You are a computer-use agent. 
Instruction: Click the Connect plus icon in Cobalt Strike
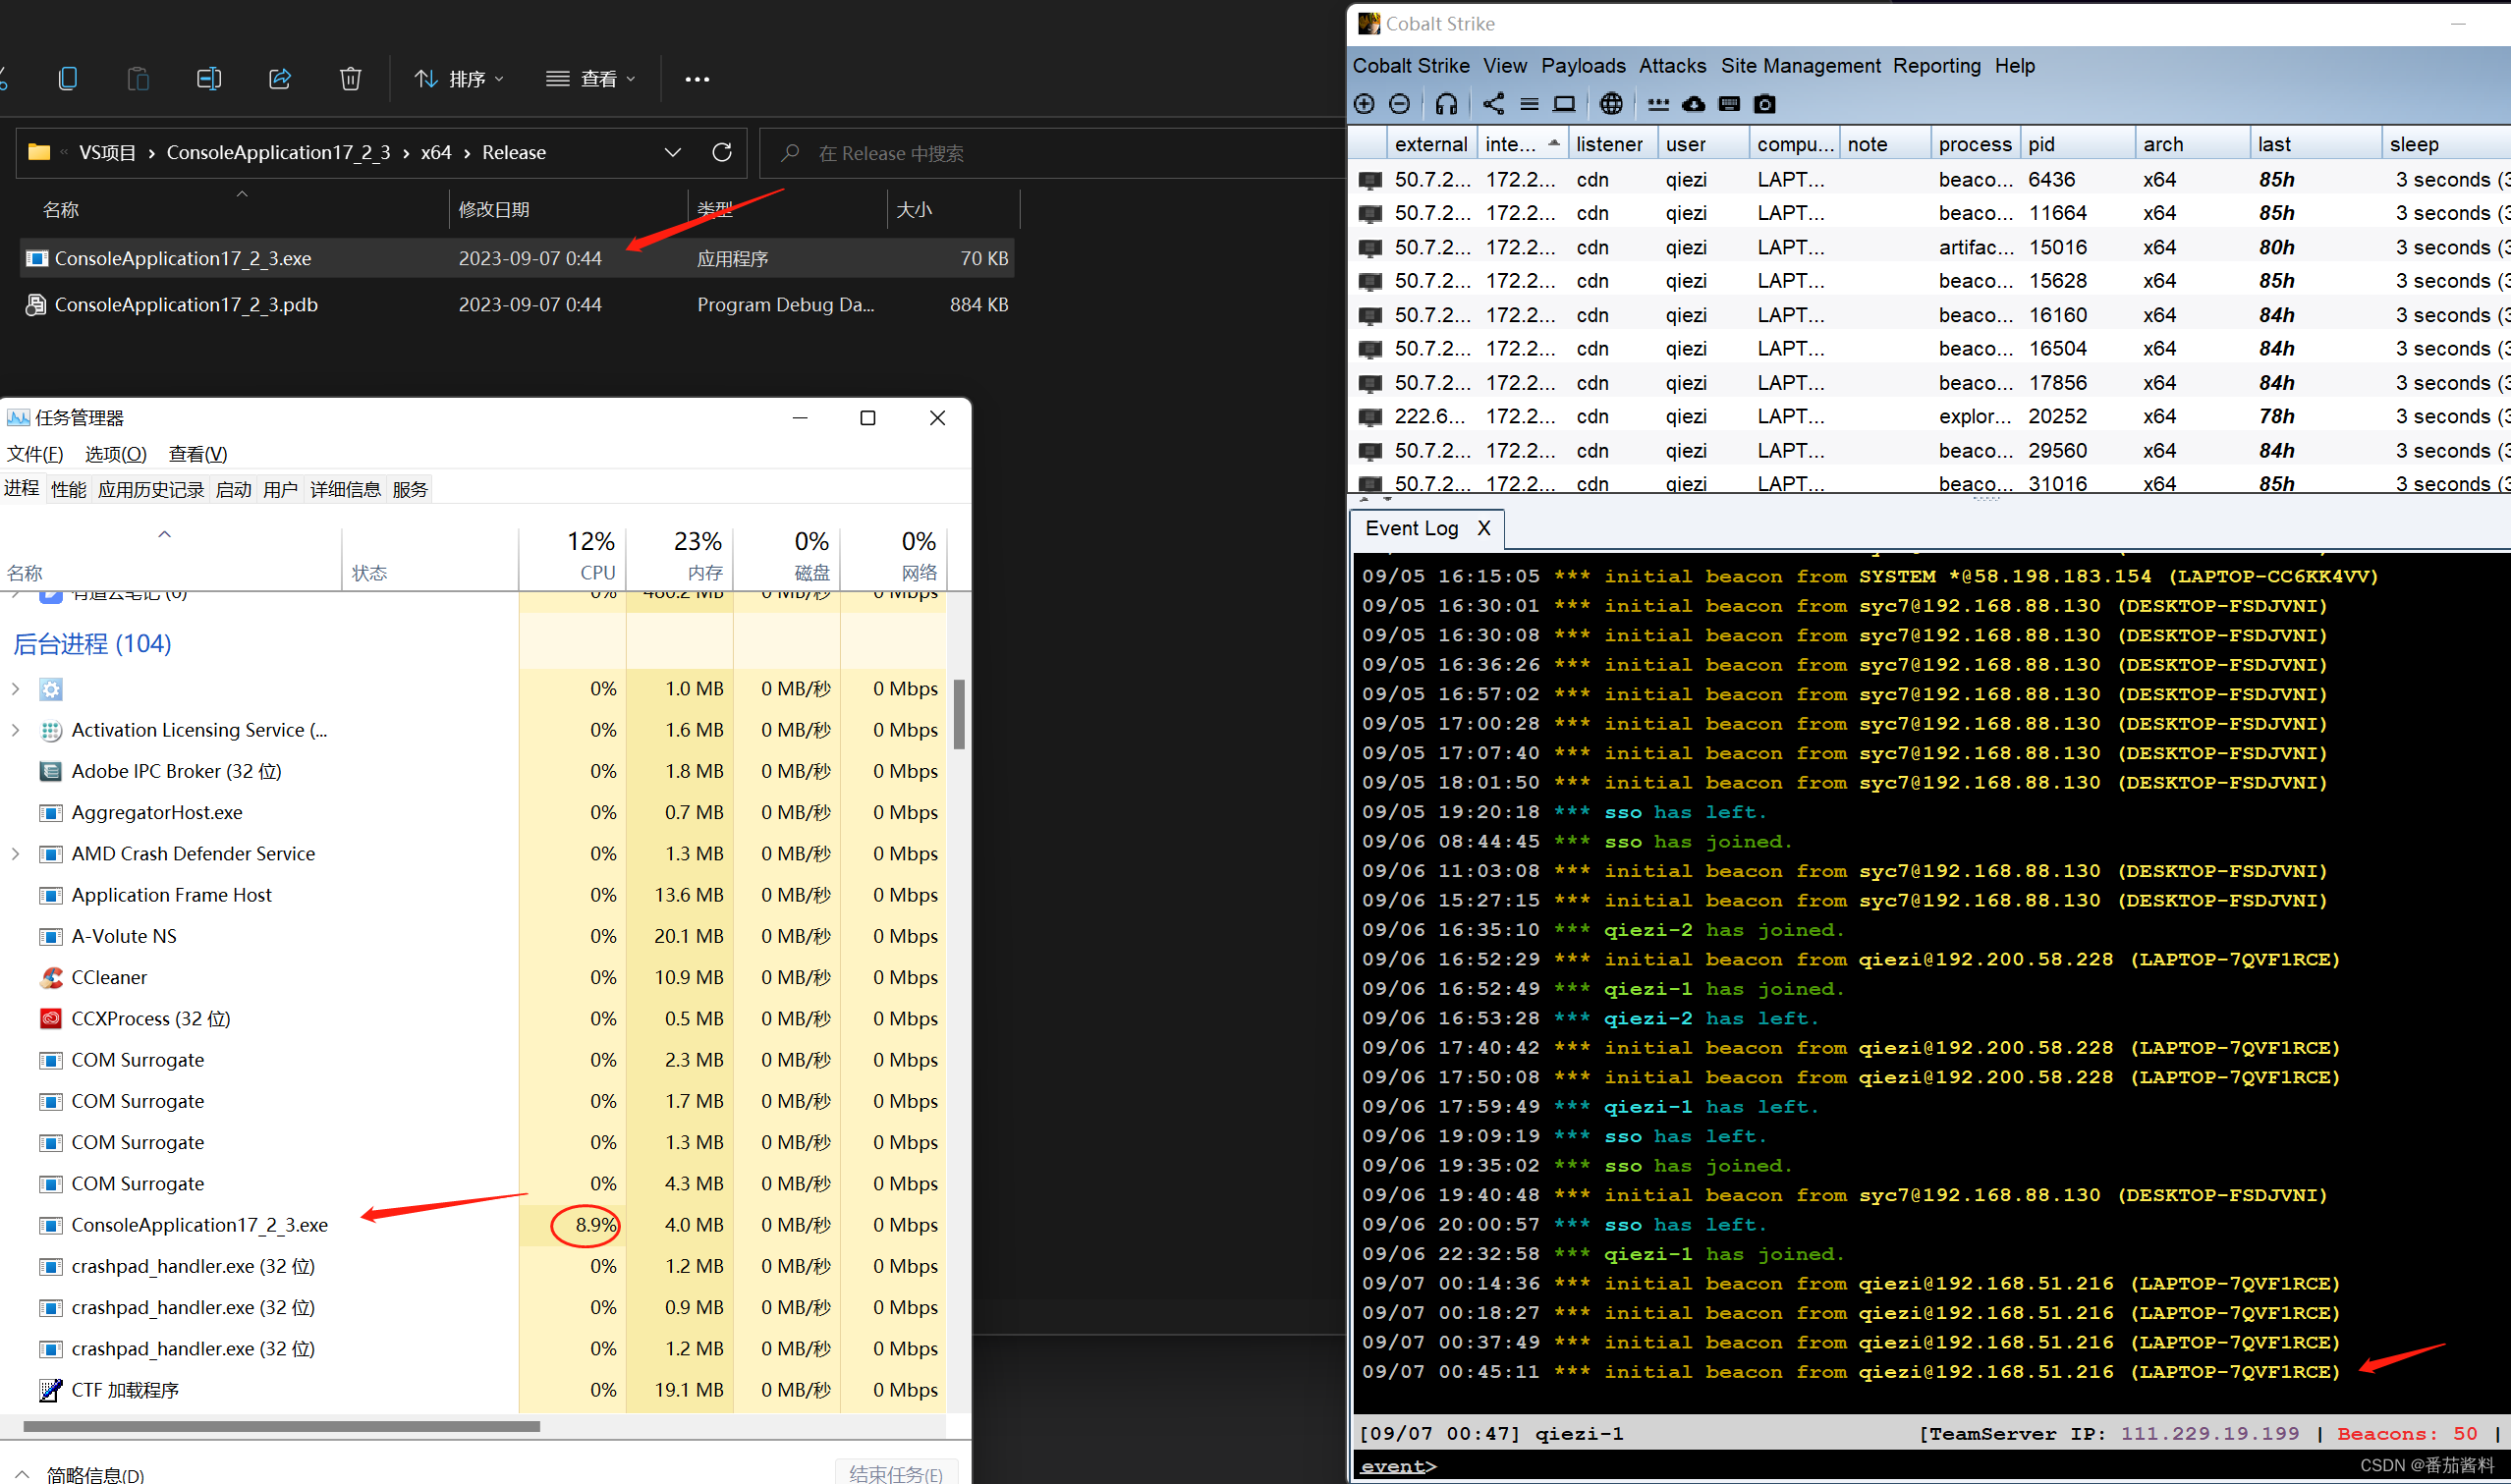coord(1364,104)
